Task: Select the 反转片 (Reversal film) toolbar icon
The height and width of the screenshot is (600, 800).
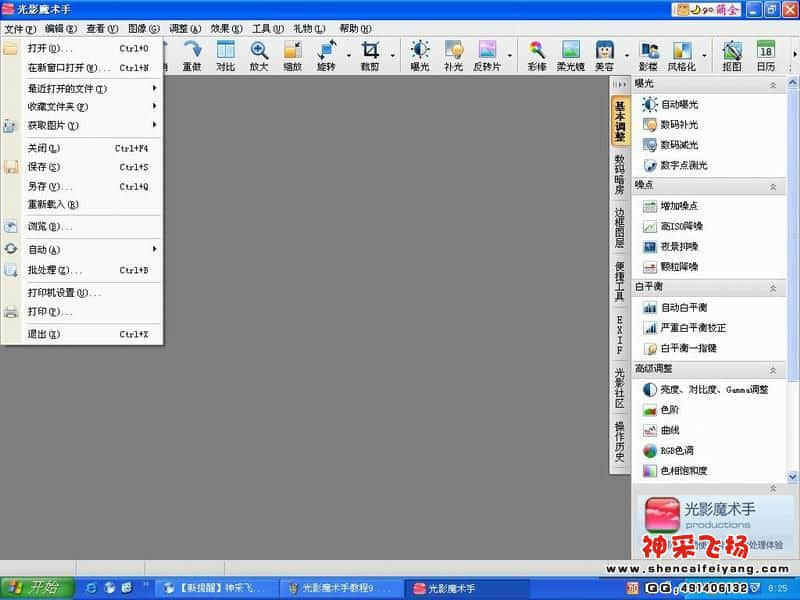Action: coord(487,51)
